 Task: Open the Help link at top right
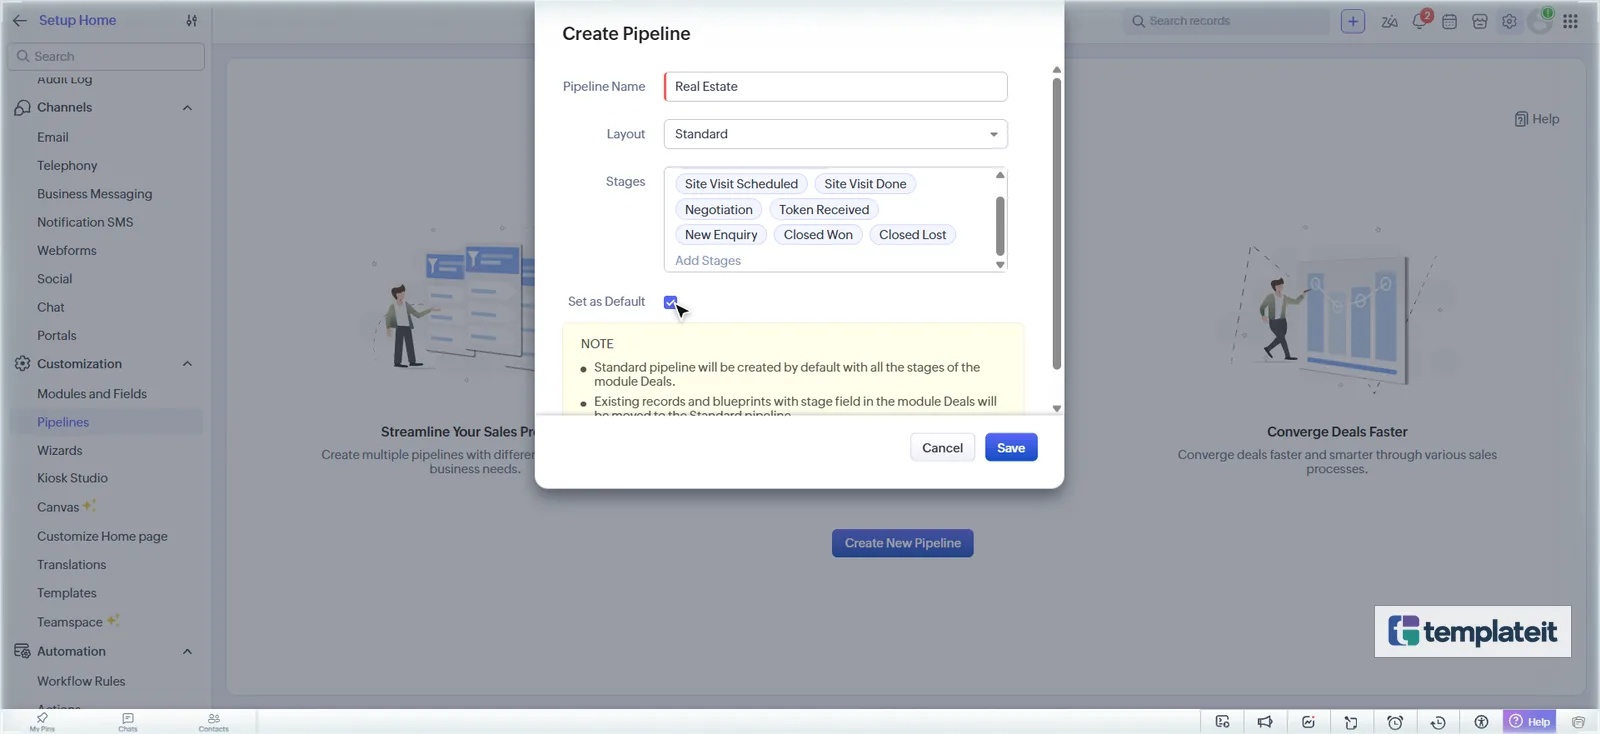(1537, 119)
